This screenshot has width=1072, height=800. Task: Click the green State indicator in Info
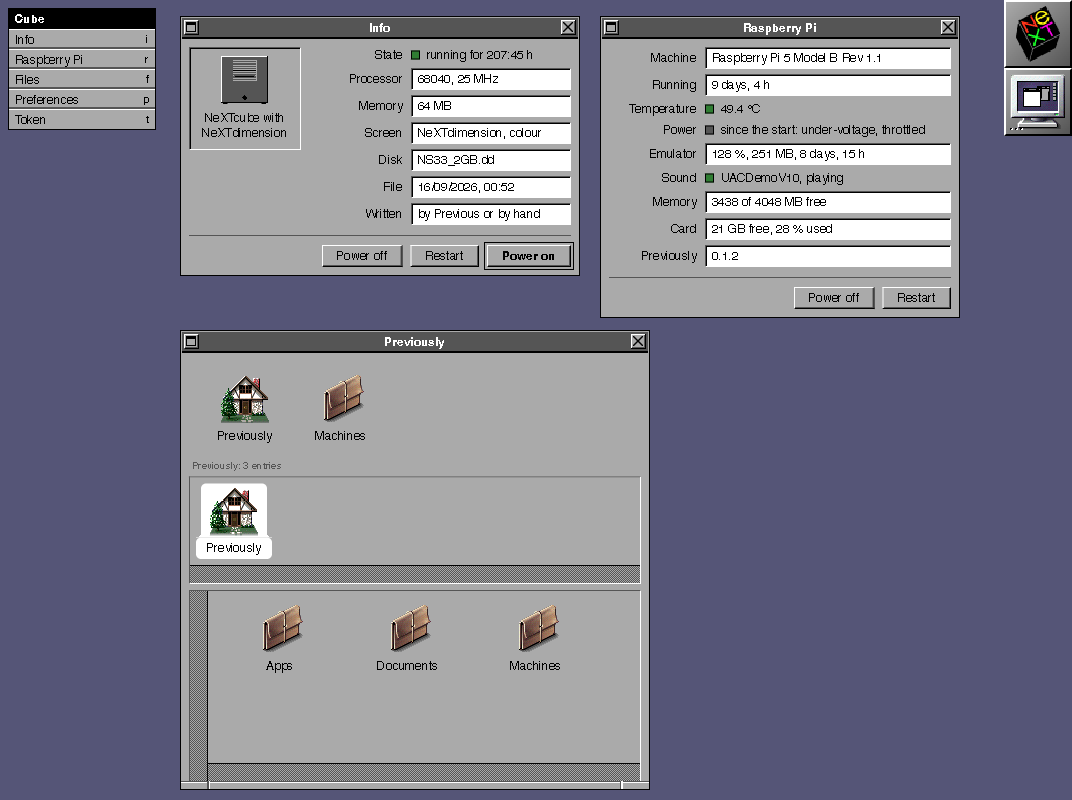[x=415, y=55]
